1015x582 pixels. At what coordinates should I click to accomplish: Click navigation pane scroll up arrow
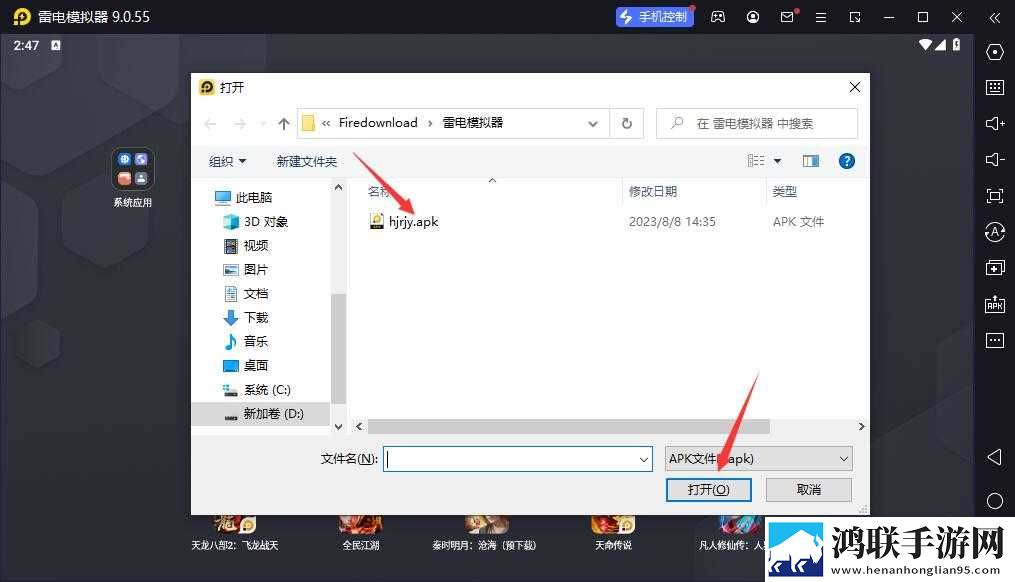click(x=338, y=187)
